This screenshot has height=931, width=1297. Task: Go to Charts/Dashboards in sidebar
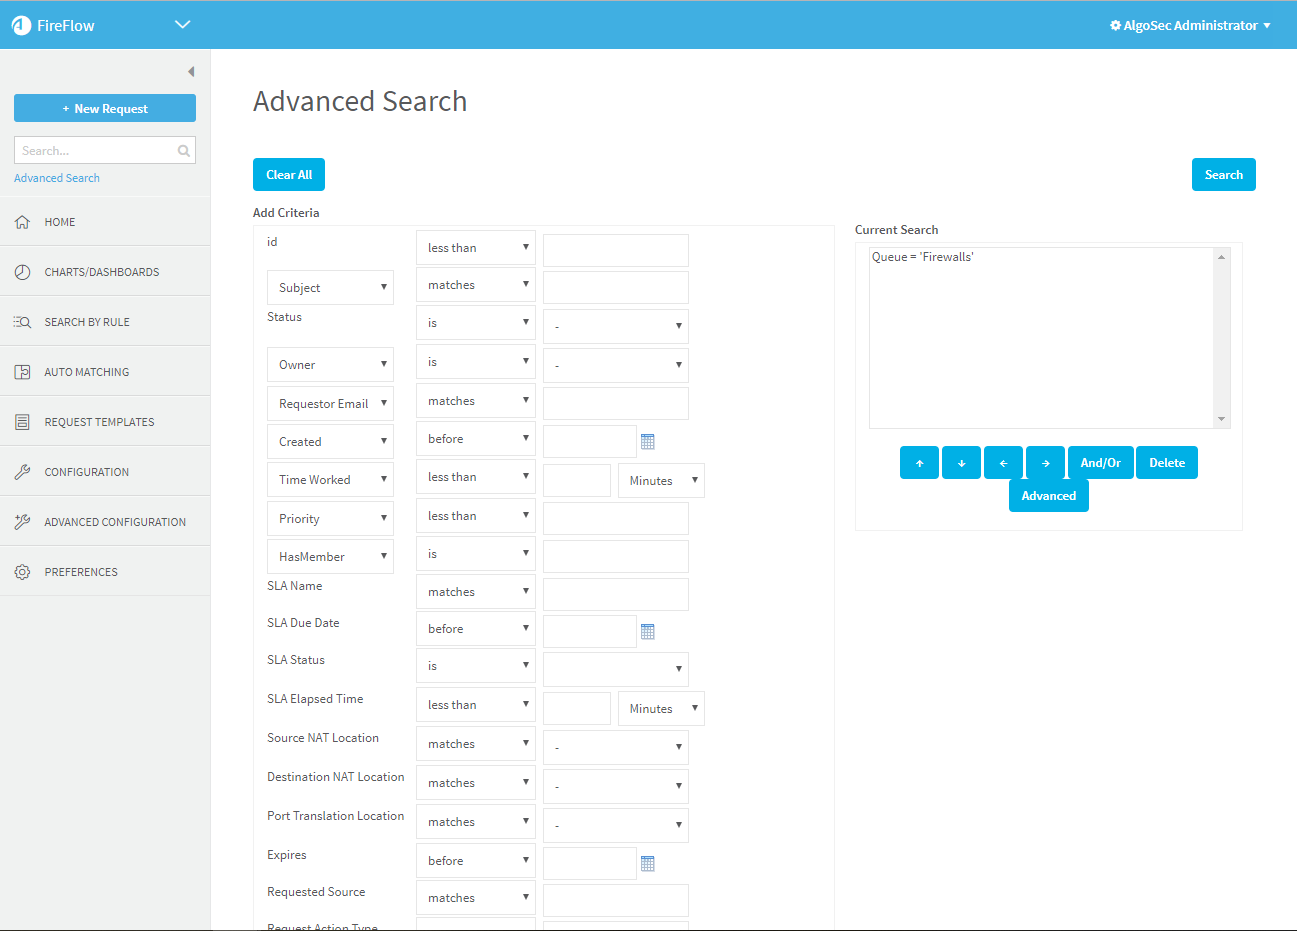(x=101, y=272)
